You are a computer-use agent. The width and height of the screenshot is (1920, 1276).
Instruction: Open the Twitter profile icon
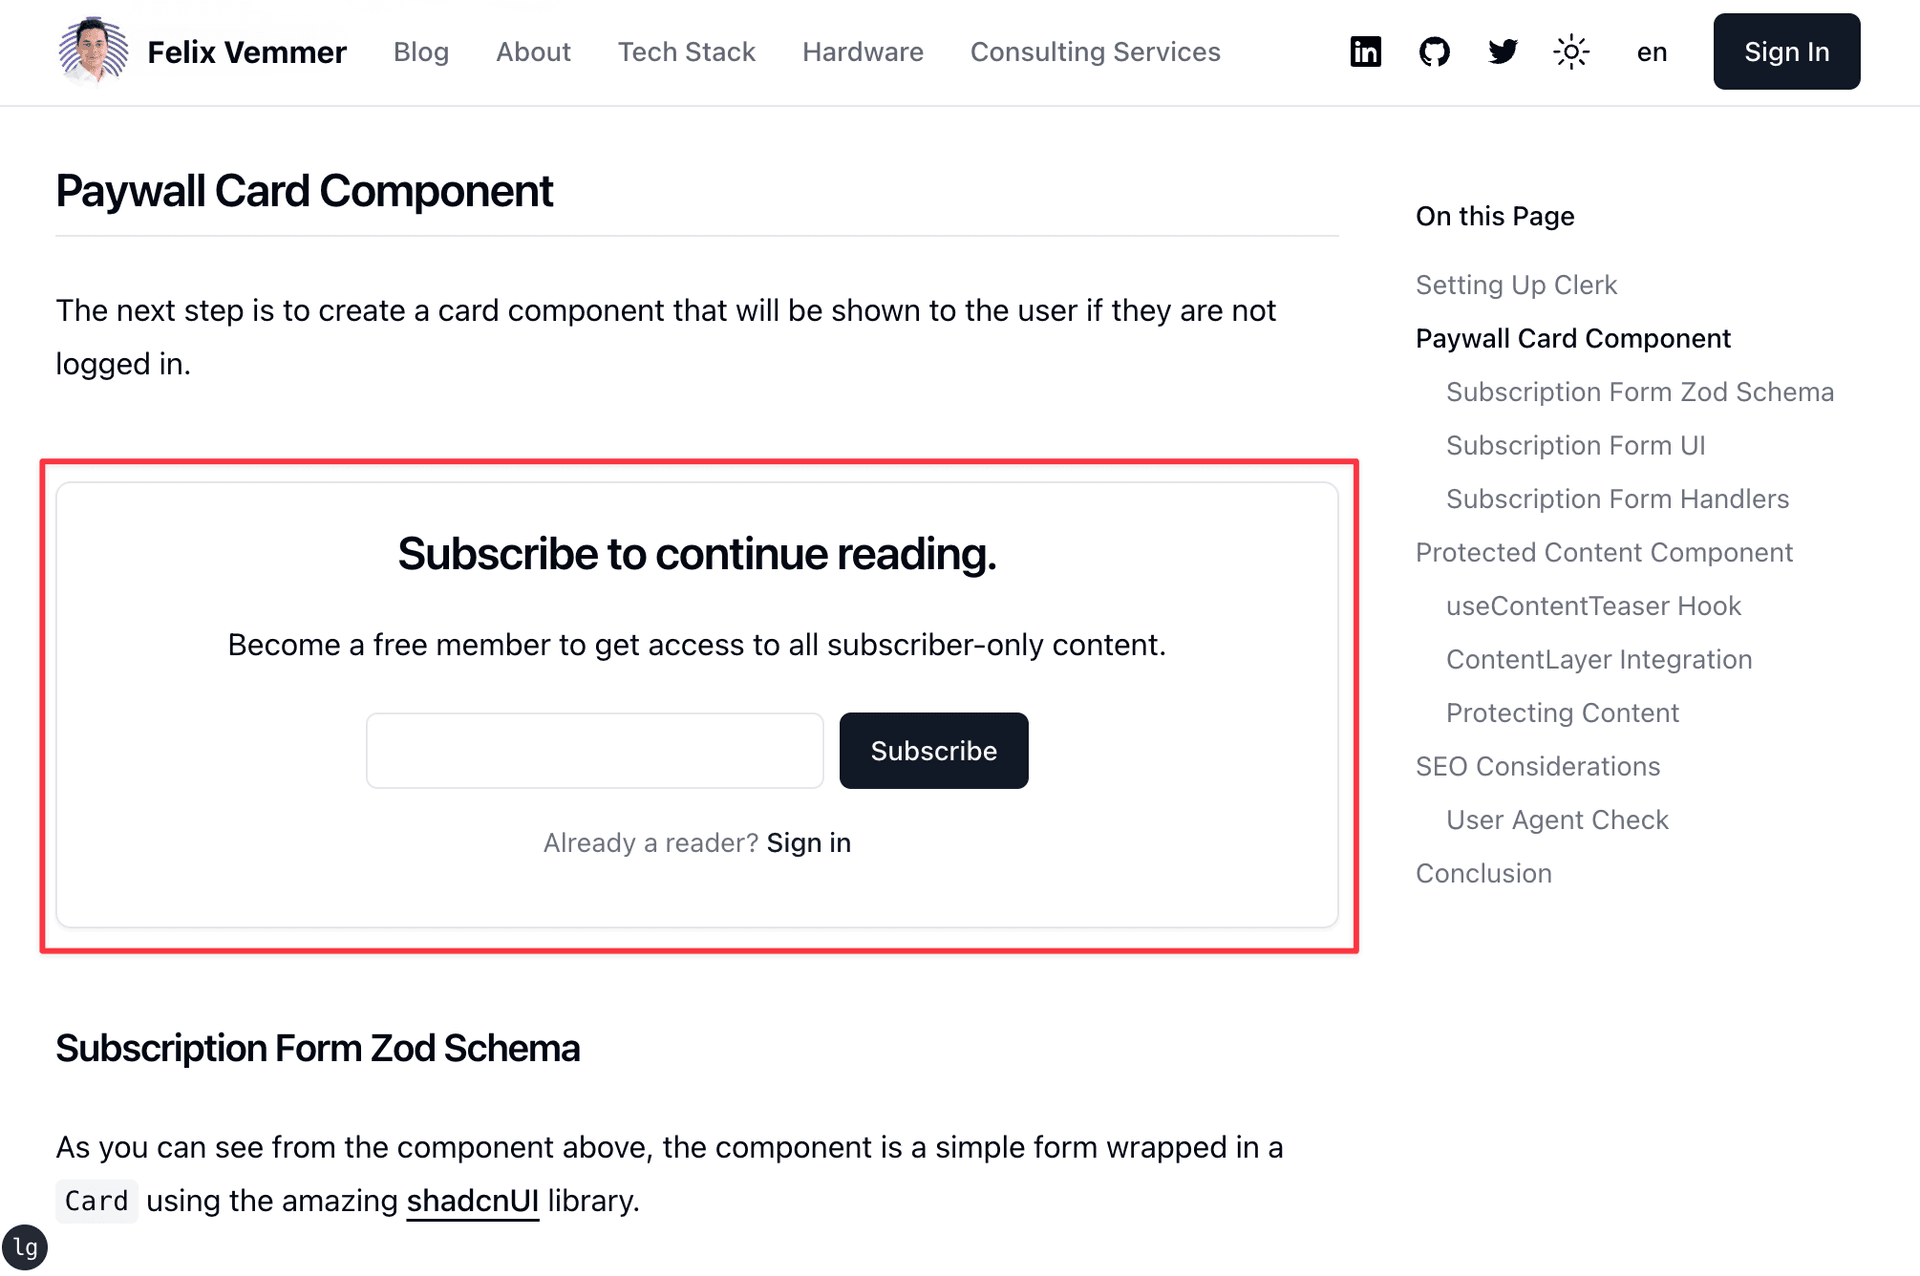click(1502, 52)
